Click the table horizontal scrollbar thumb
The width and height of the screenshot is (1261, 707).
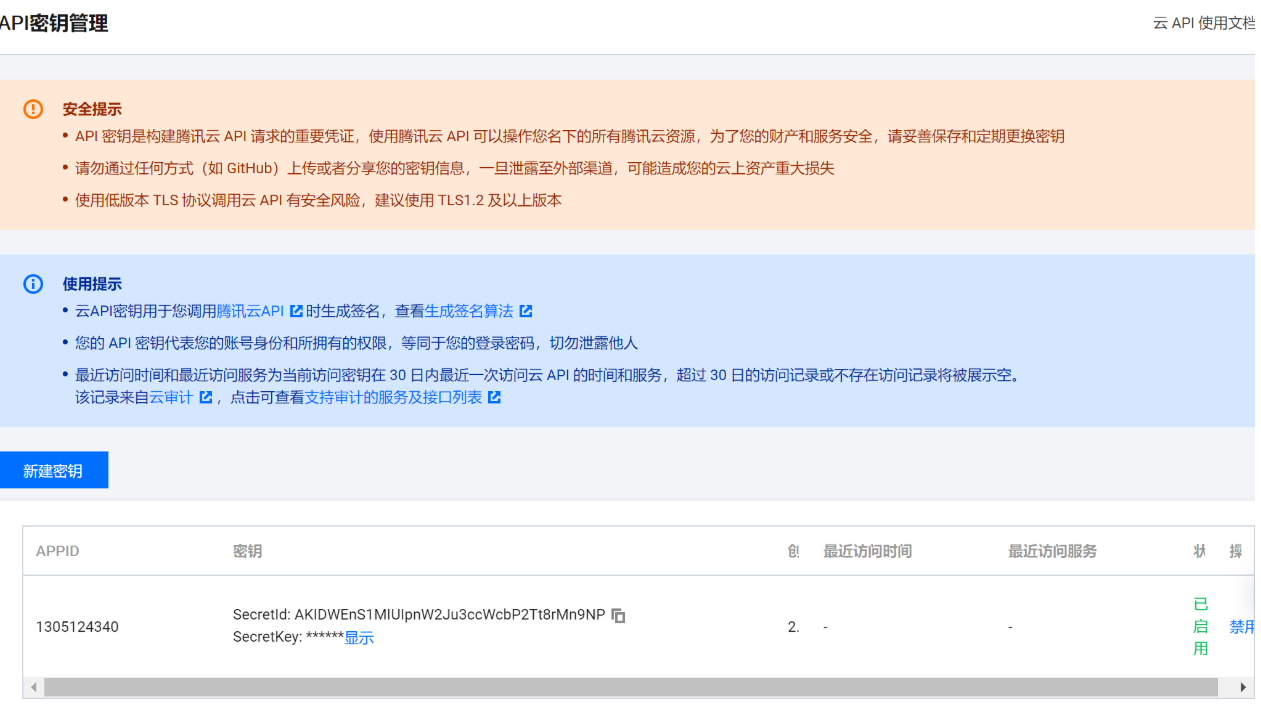point(631,687)
